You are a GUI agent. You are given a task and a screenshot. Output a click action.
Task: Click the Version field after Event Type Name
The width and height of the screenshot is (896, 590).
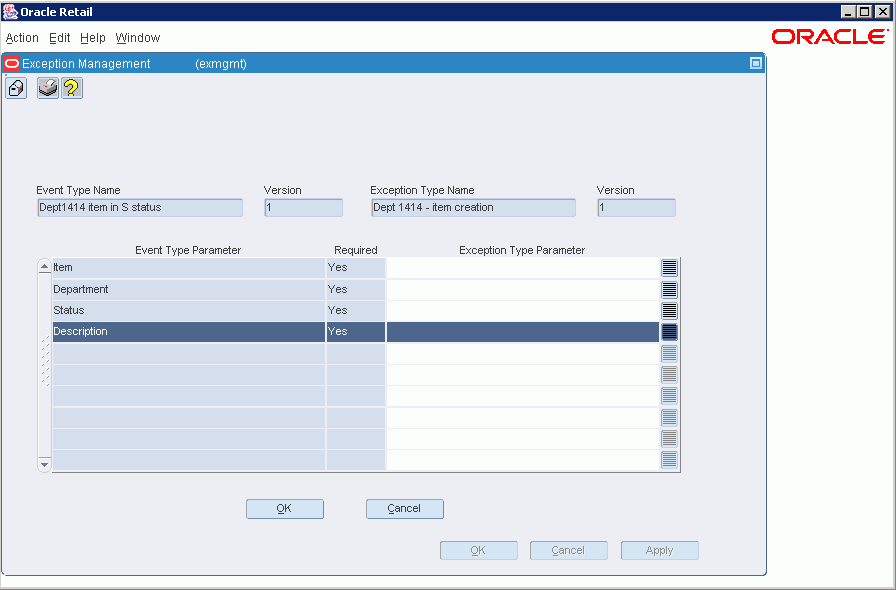(303, 208)
